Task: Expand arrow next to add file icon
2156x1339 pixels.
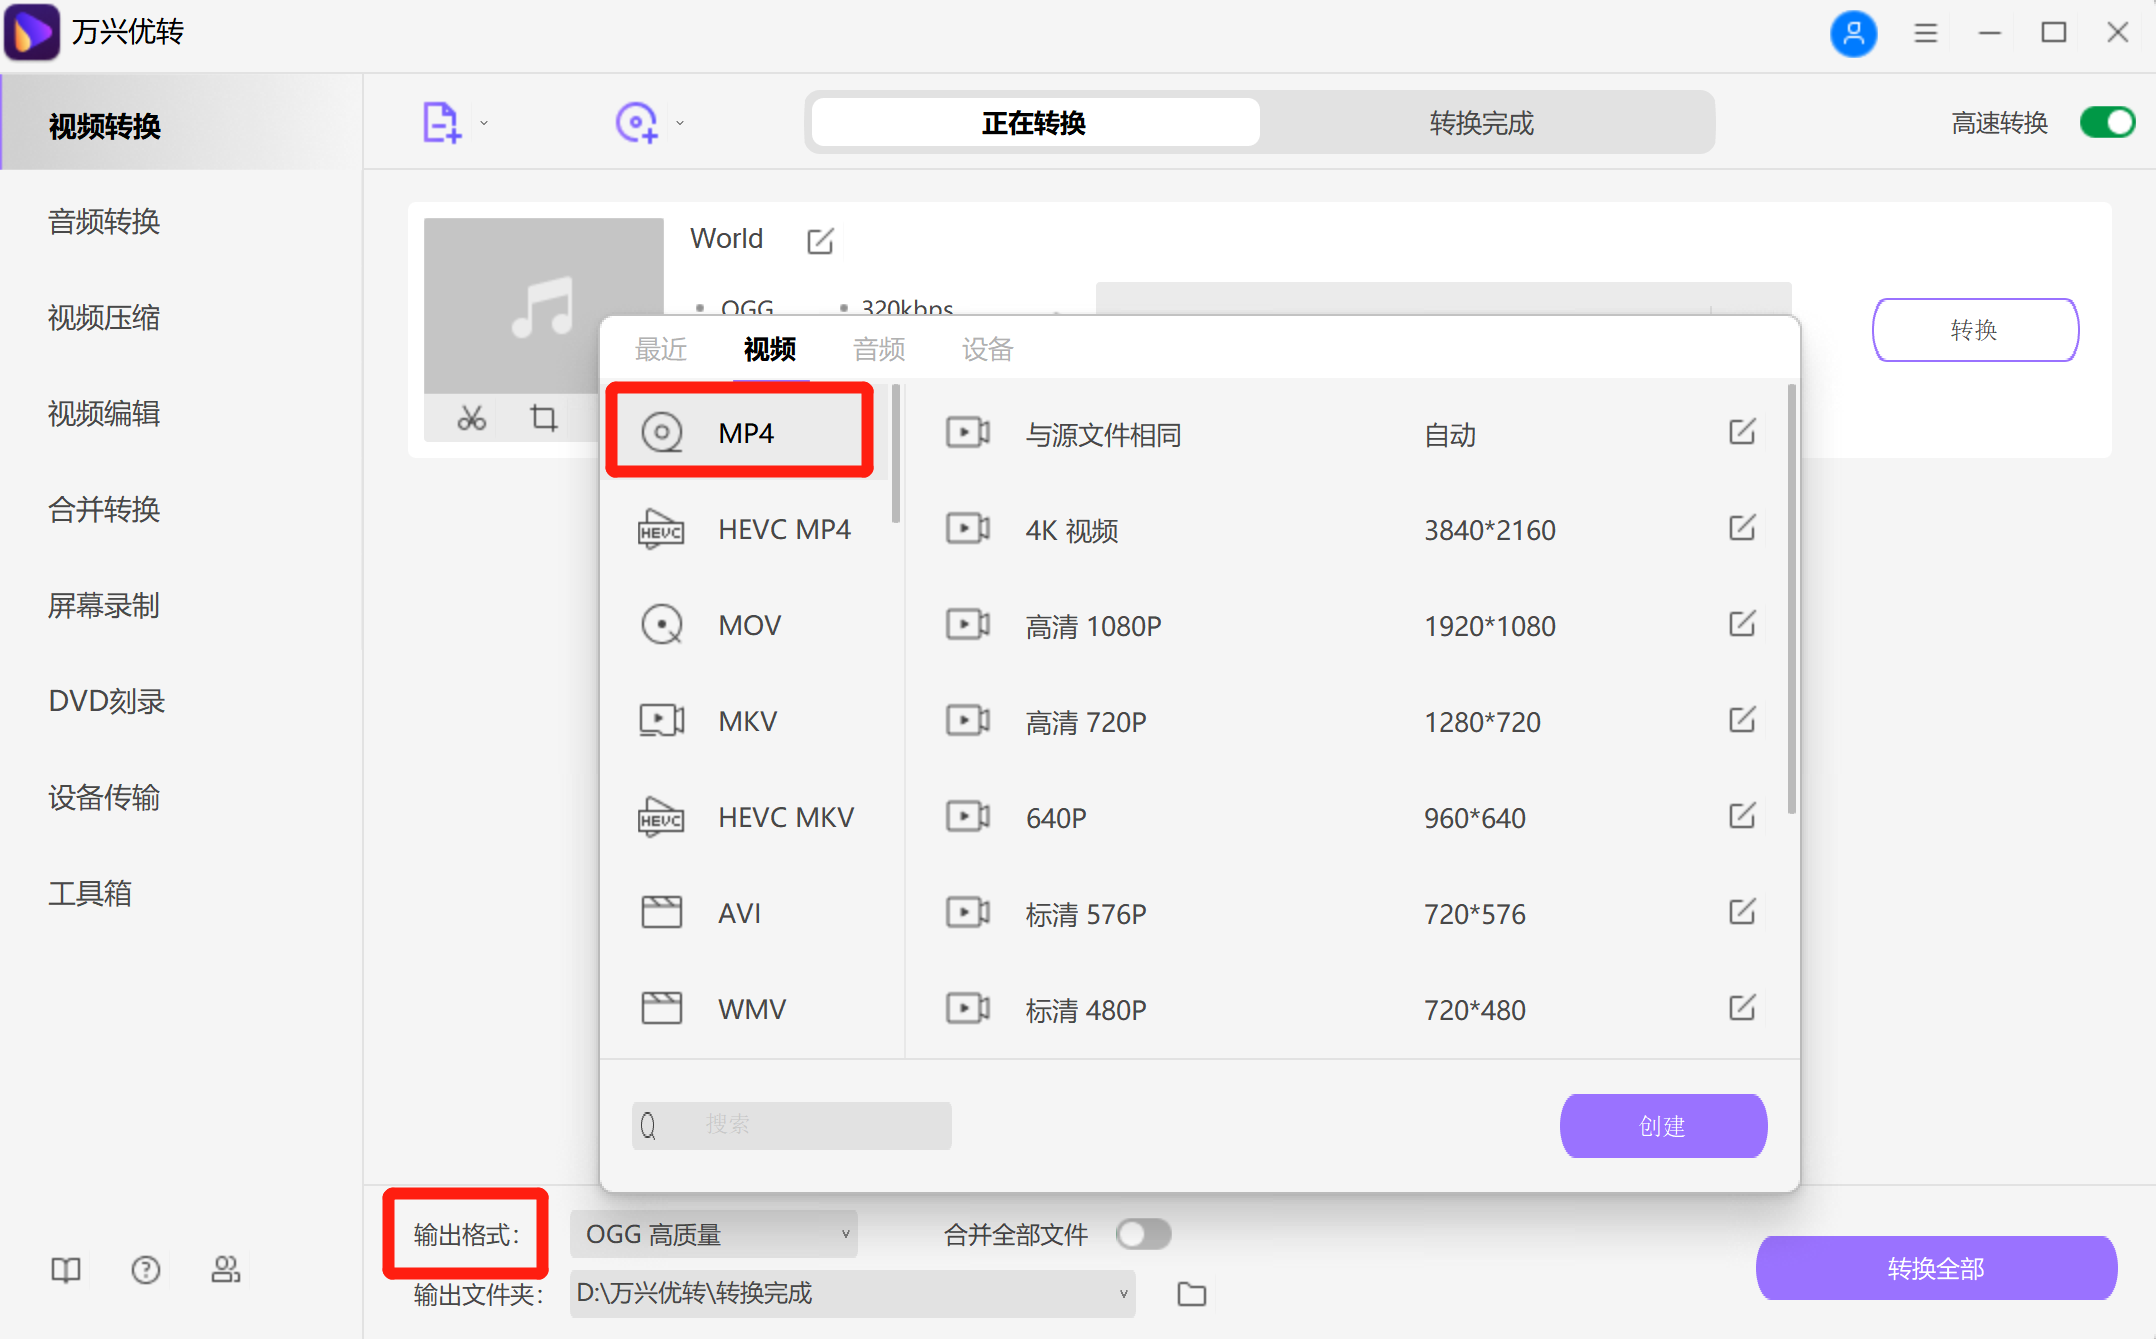Action: 484,123
